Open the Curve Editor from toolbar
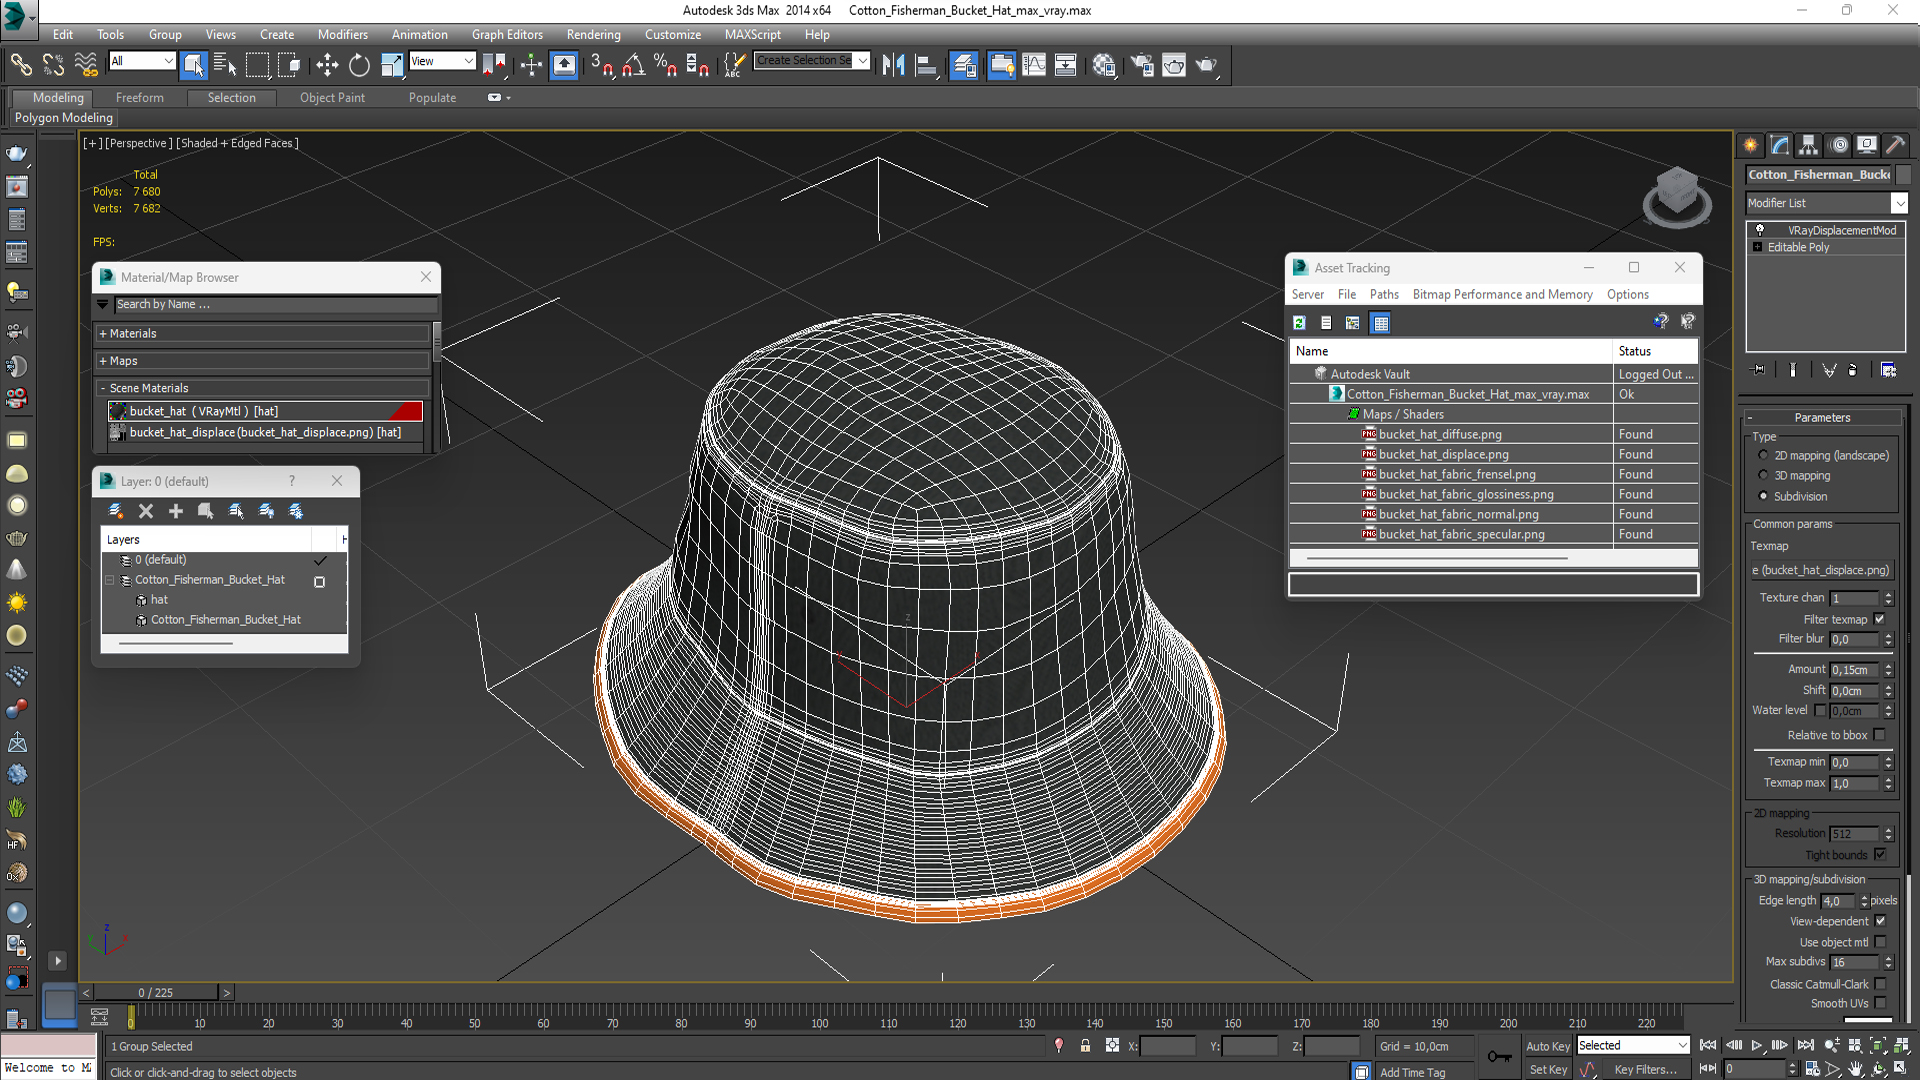Image resolution: width=1920 pixels, height=1080 pixels. [x=1034, y=65]
